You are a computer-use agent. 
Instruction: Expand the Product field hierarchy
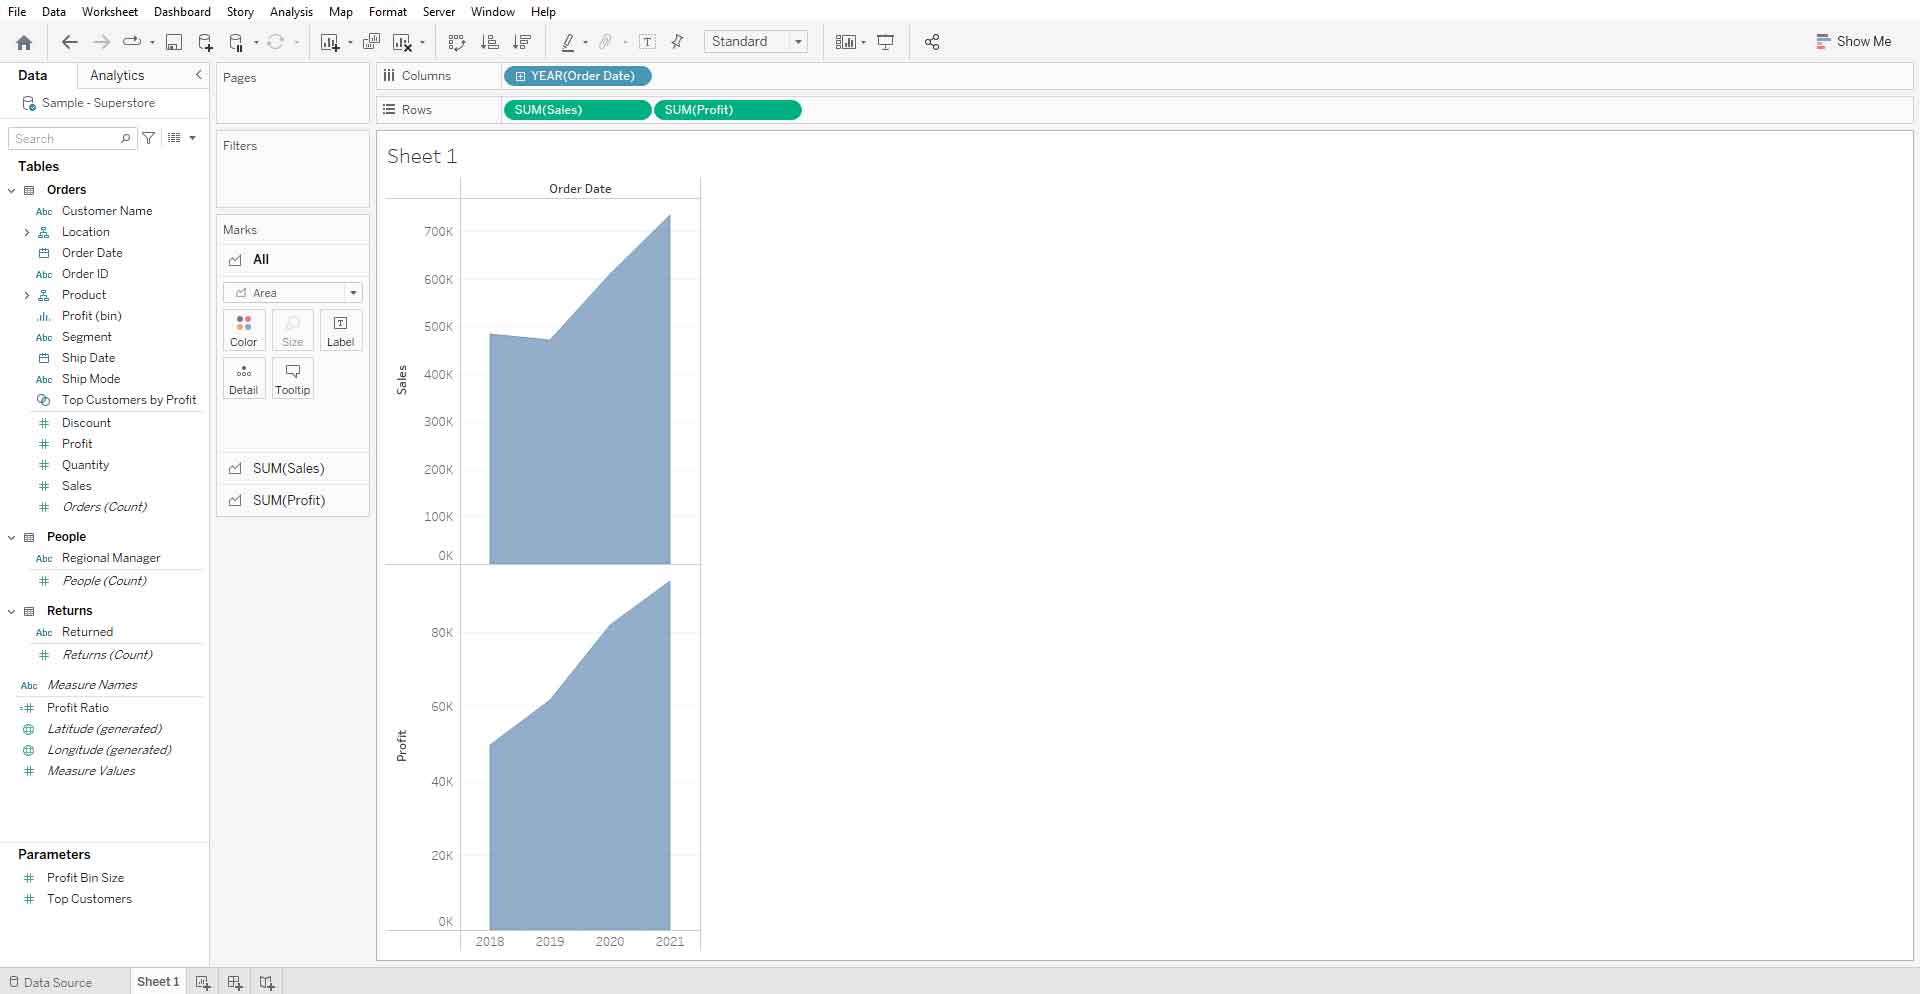click(x=27, y=294)
